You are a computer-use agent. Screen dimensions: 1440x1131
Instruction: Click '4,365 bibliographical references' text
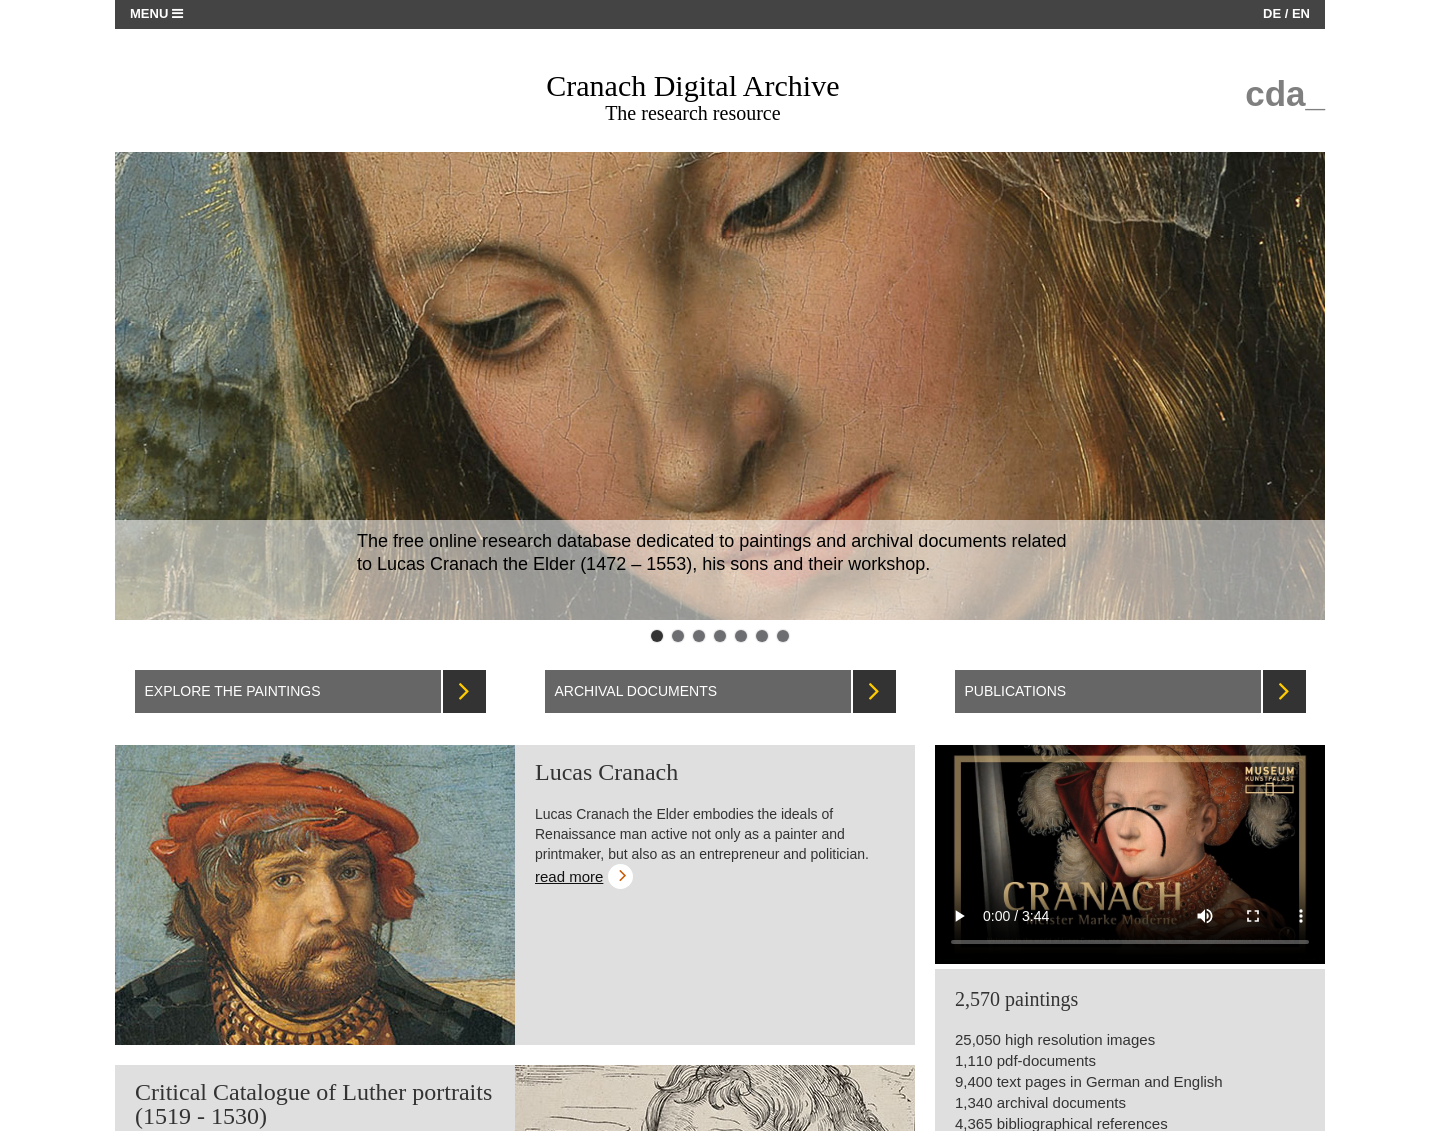coord(1061,1123)
